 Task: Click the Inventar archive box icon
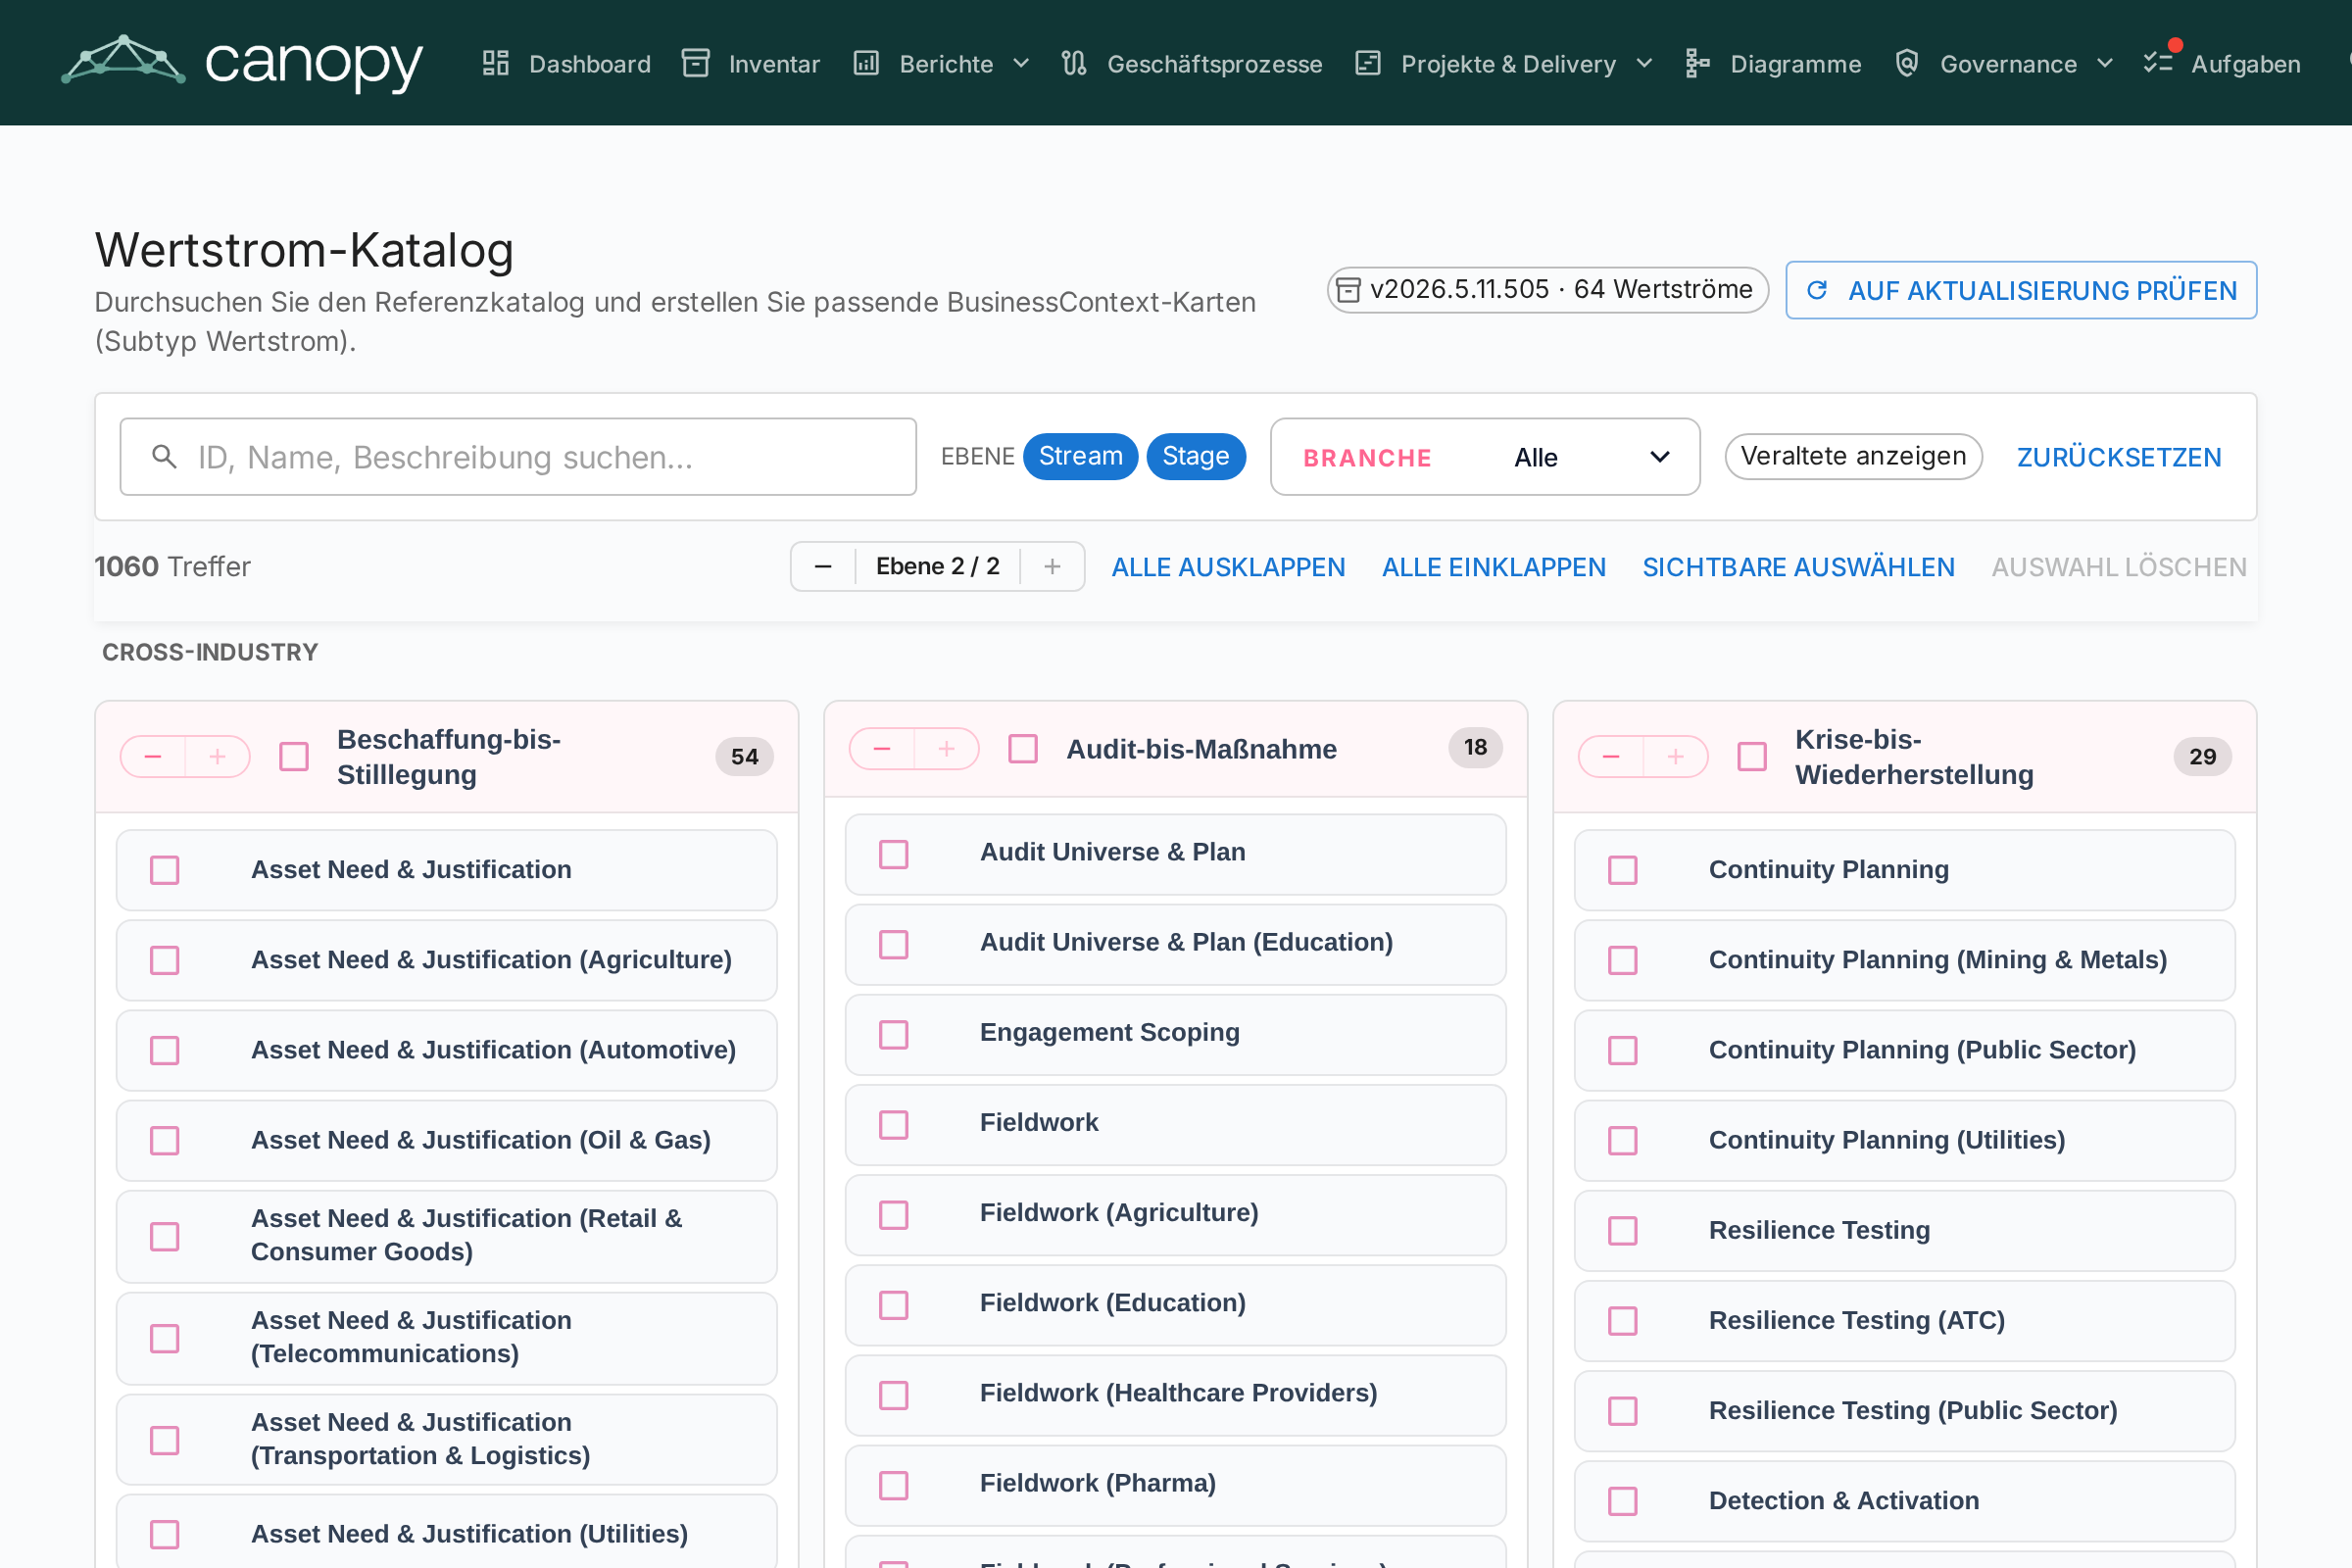(x=696, y=64)
